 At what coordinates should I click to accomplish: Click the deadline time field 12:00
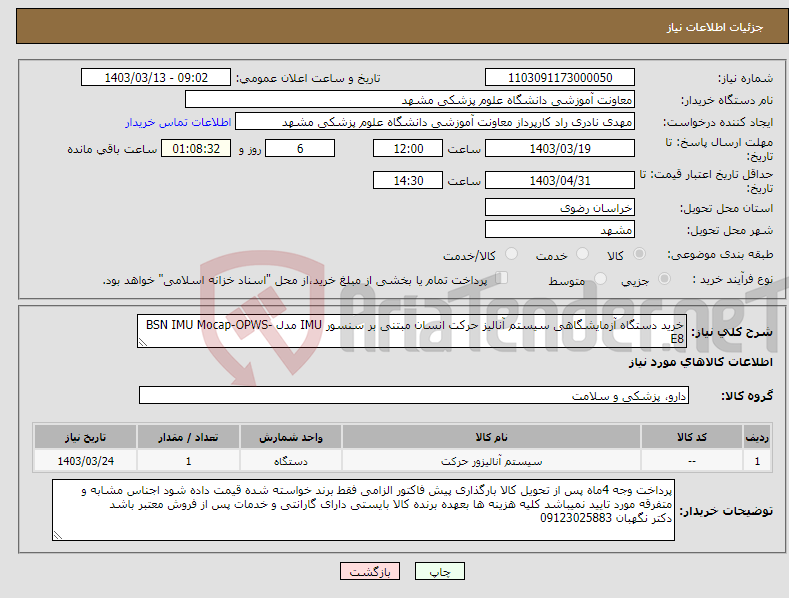(x=408, y=148)
